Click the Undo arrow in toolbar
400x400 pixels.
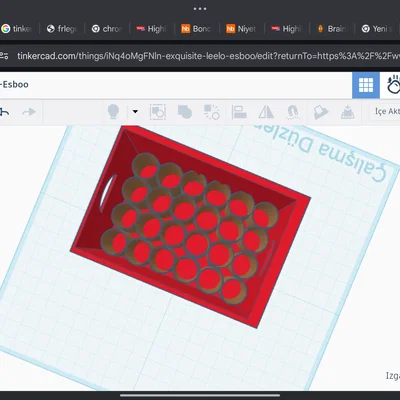pyautogui.click(x=5, y=112)
